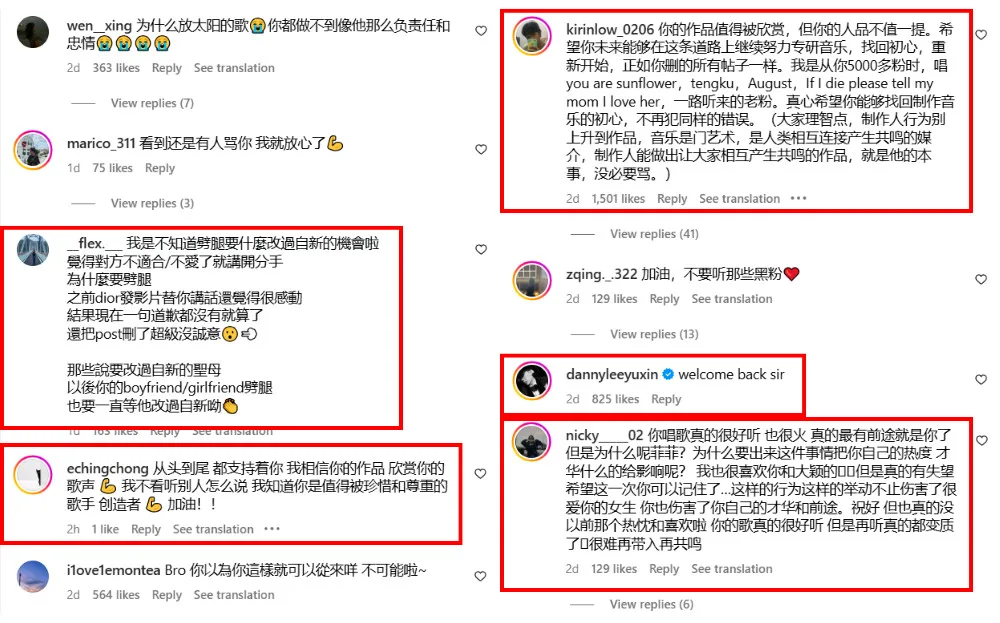The width and height of the screenshot is (1000, 623).
Task: Heart the i1ove1emontea comment
Action: coord(480,576)
